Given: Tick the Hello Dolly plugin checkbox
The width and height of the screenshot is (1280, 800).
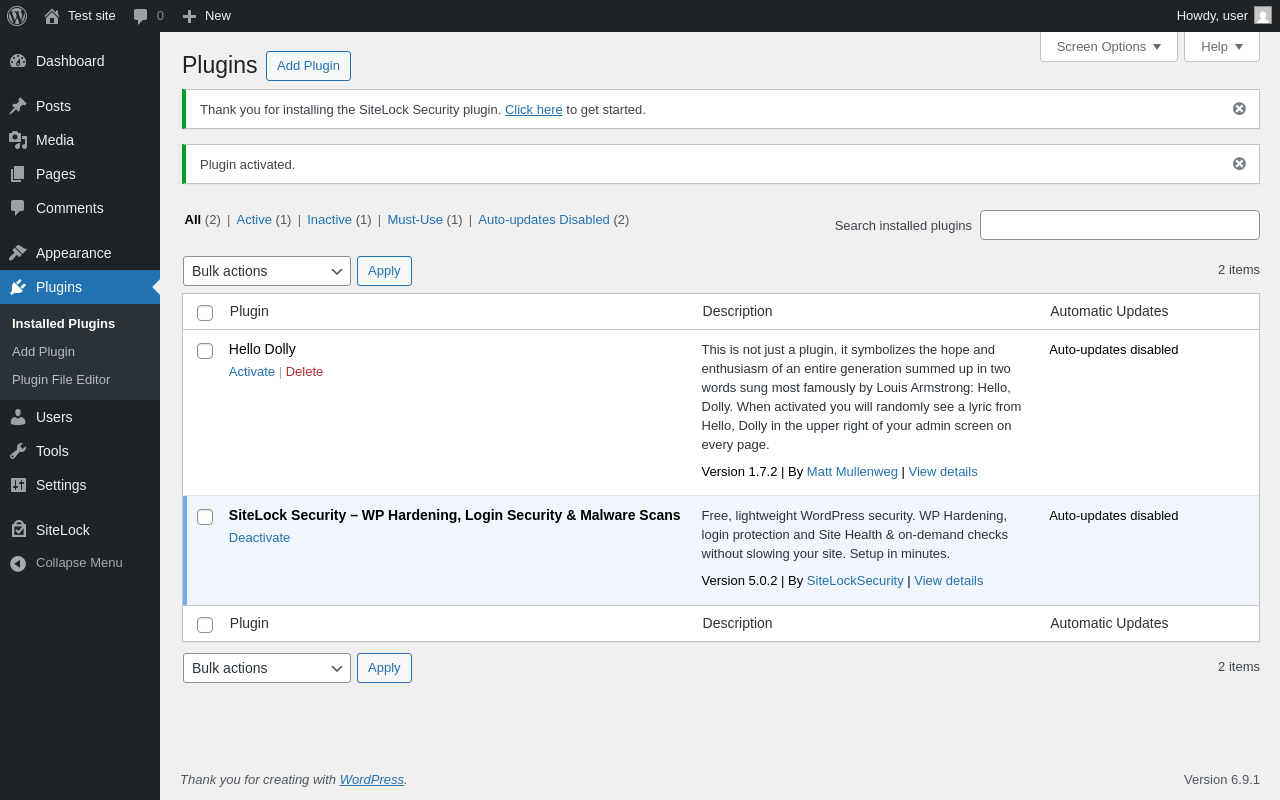Looking at the screenshot, I should (205, 351).
